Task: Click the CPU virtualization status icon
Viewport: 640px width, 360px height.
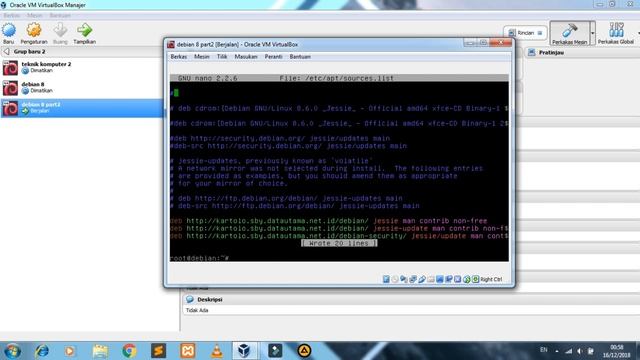Action: 458,279
